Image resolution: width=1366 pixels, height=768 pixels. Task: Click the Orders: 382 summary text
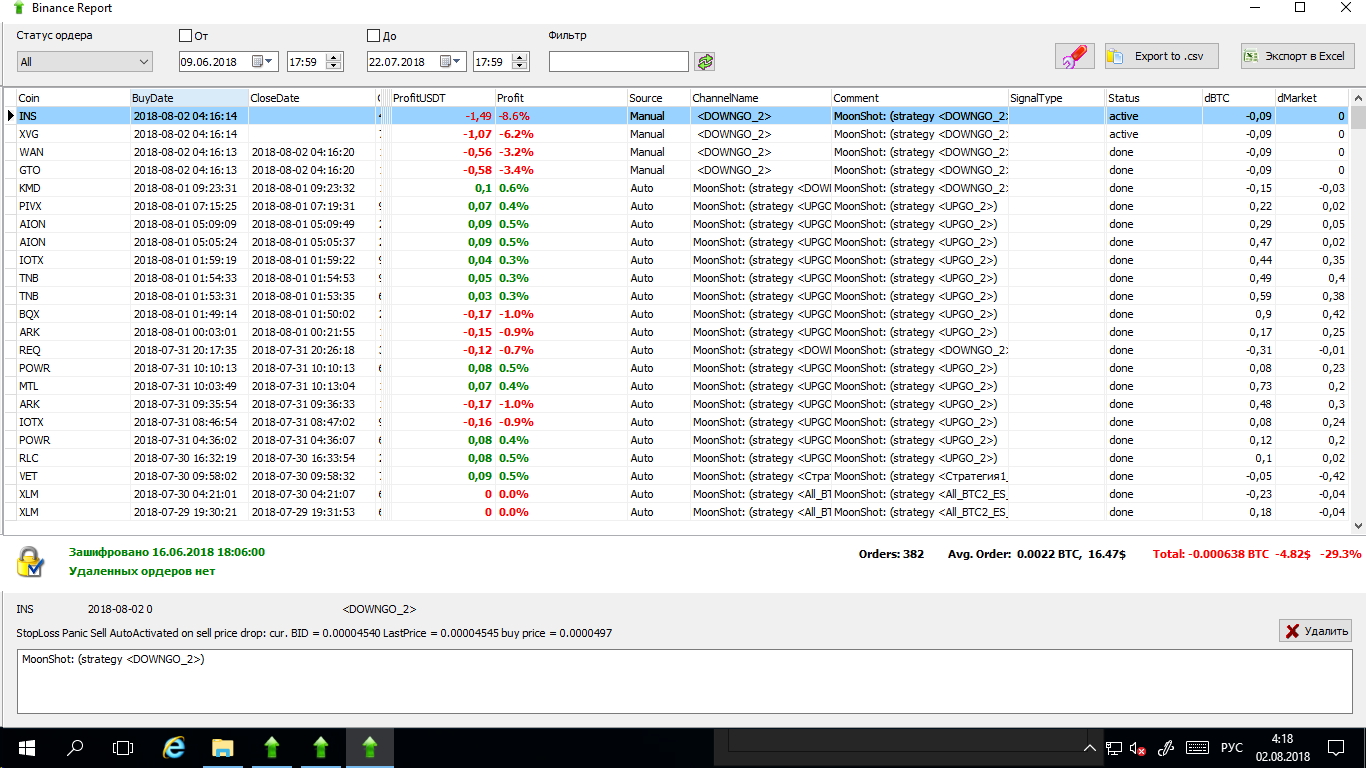pyautogui.click(x=891, y=554)
